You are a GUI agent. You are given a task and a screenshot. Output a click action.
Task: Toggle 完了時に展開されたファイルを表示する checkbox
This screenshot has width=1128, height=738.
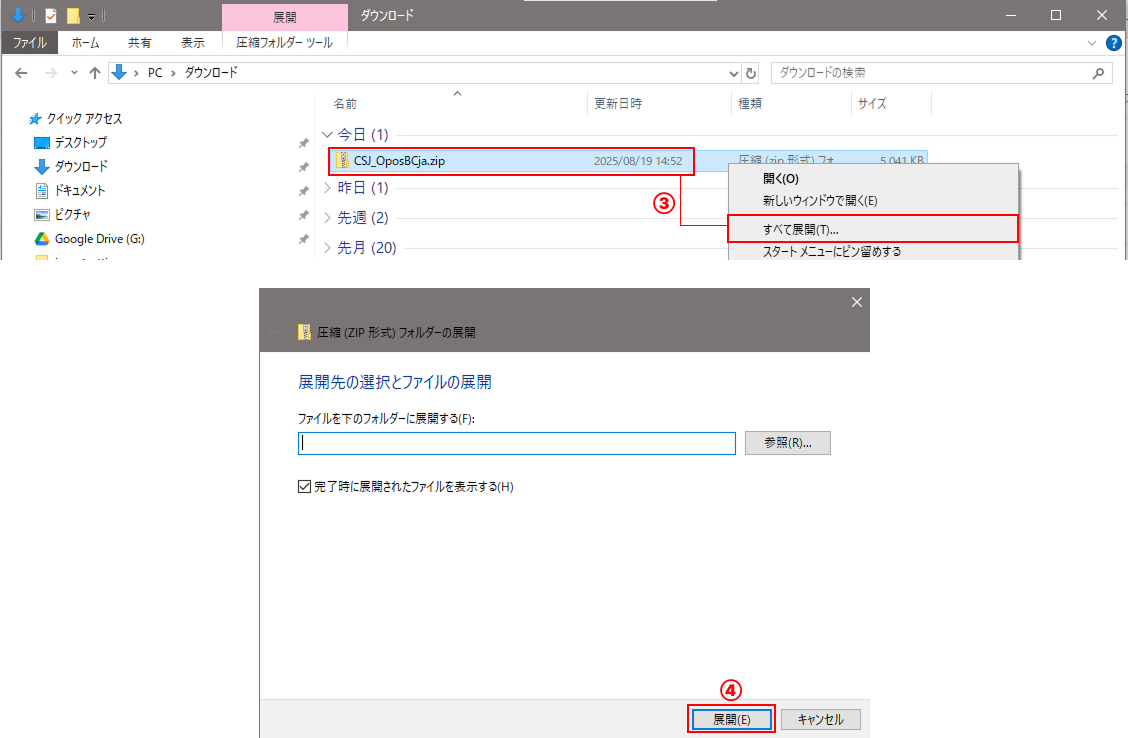pos(305,487)
